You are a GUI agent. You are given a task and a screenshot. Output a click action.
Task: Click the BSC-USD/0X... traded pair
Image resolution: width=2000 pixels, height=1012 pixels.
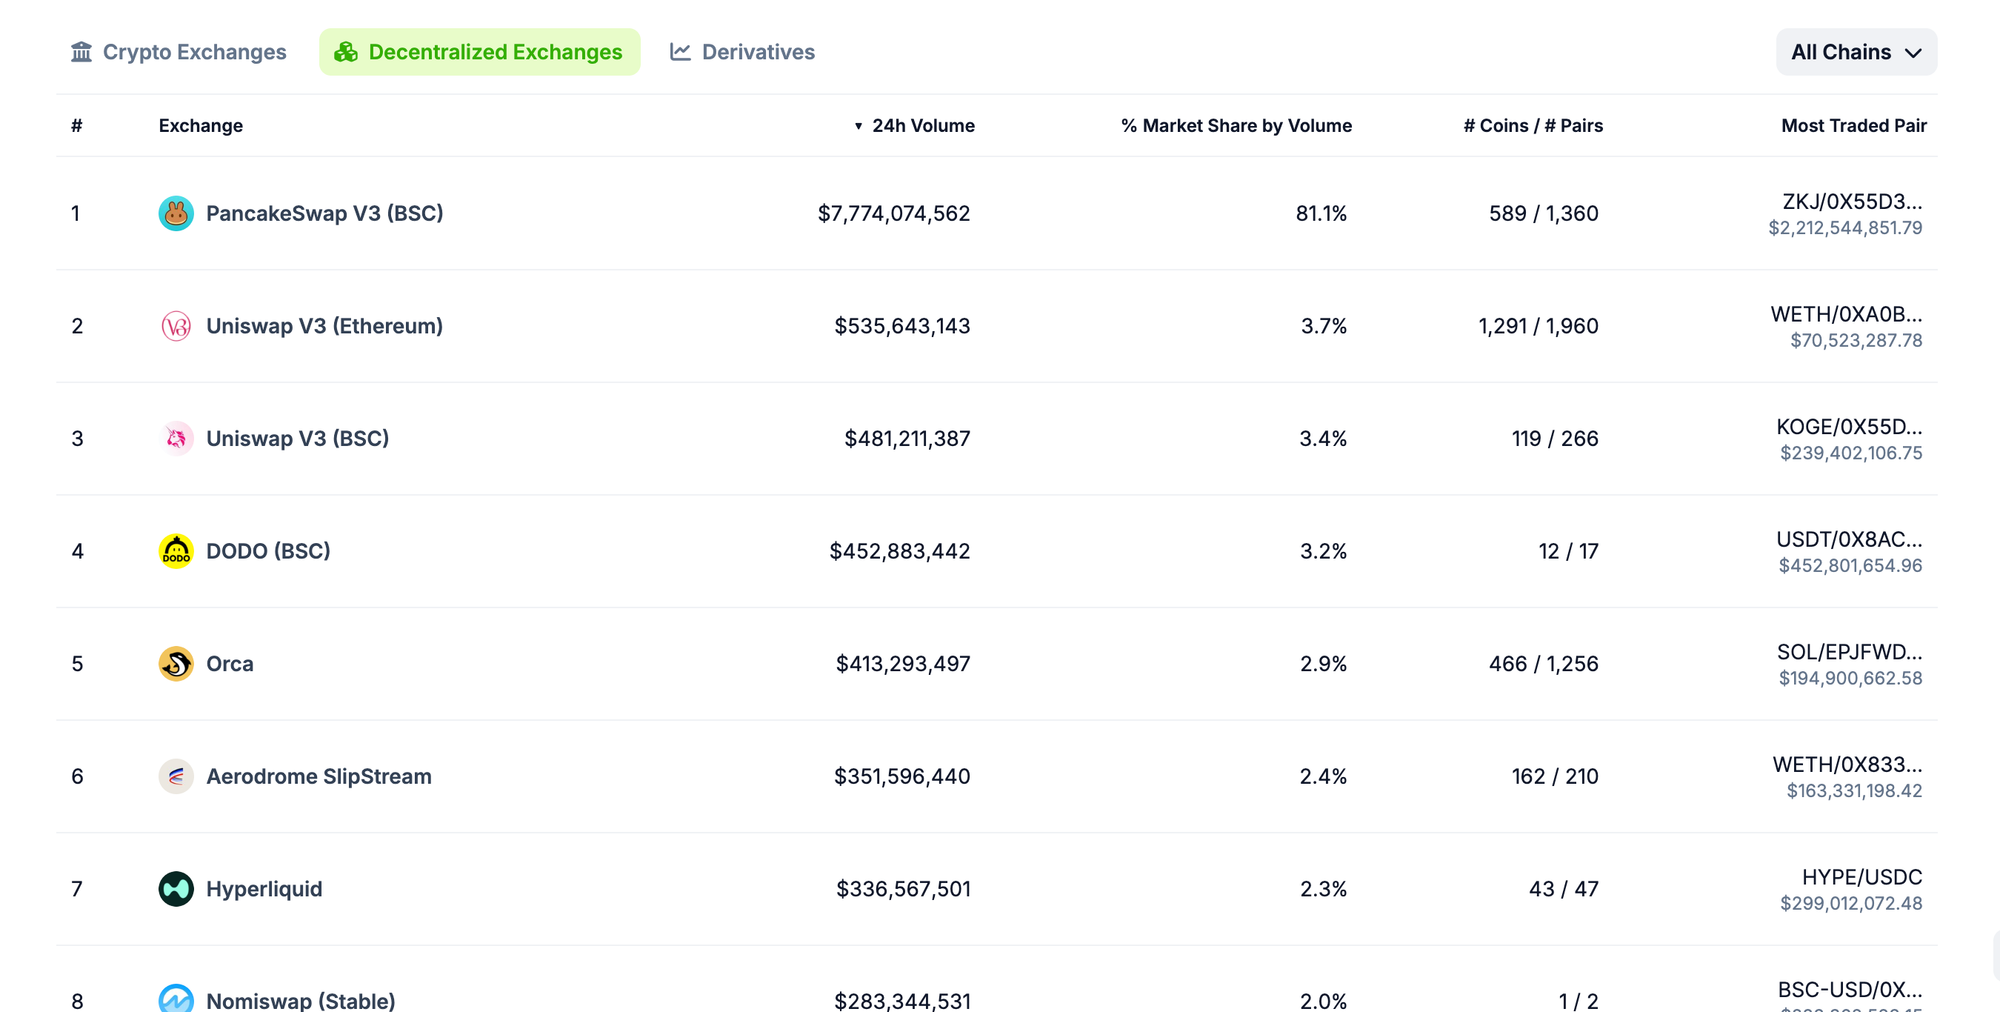1850,990
